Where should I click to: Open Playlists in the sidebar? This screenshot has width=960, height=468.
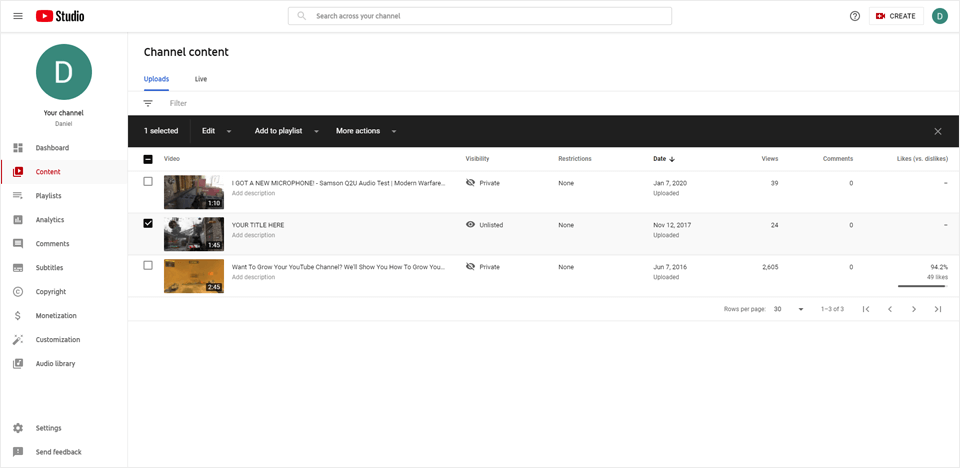(x=64, y=195)
